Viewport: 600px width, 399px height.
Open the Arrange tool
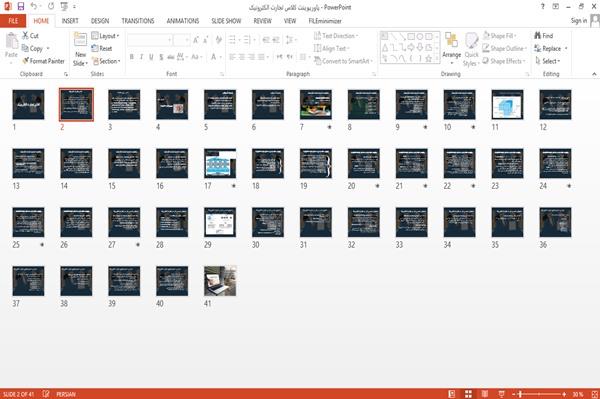tap(452, 48)
